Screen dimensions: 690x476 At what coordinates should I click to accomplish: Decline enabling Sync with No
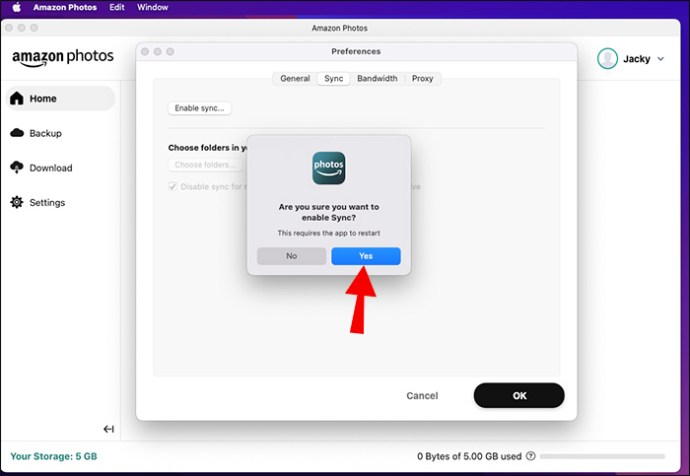291,256
